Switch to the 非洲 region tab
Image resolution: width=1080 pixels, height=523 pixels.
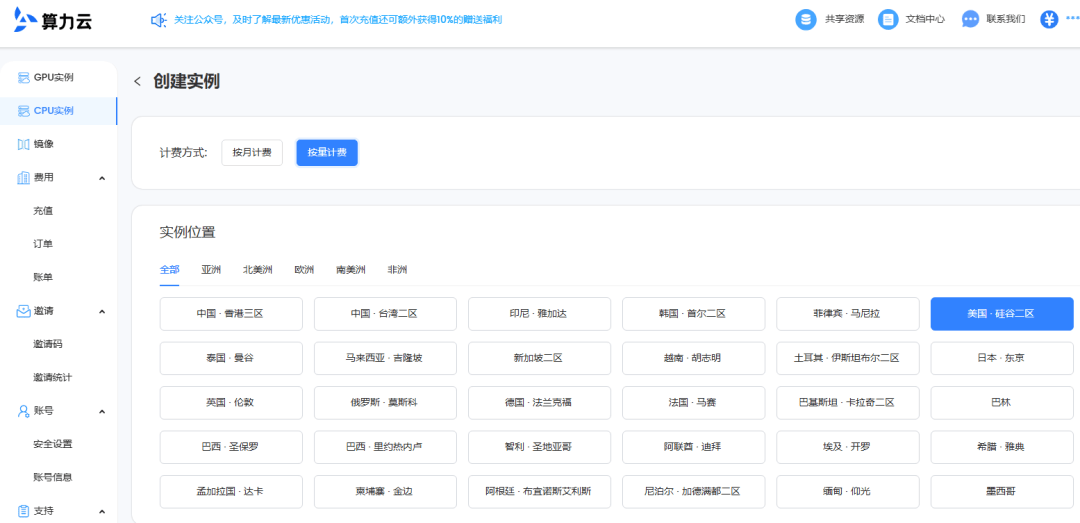pos(397,269)
